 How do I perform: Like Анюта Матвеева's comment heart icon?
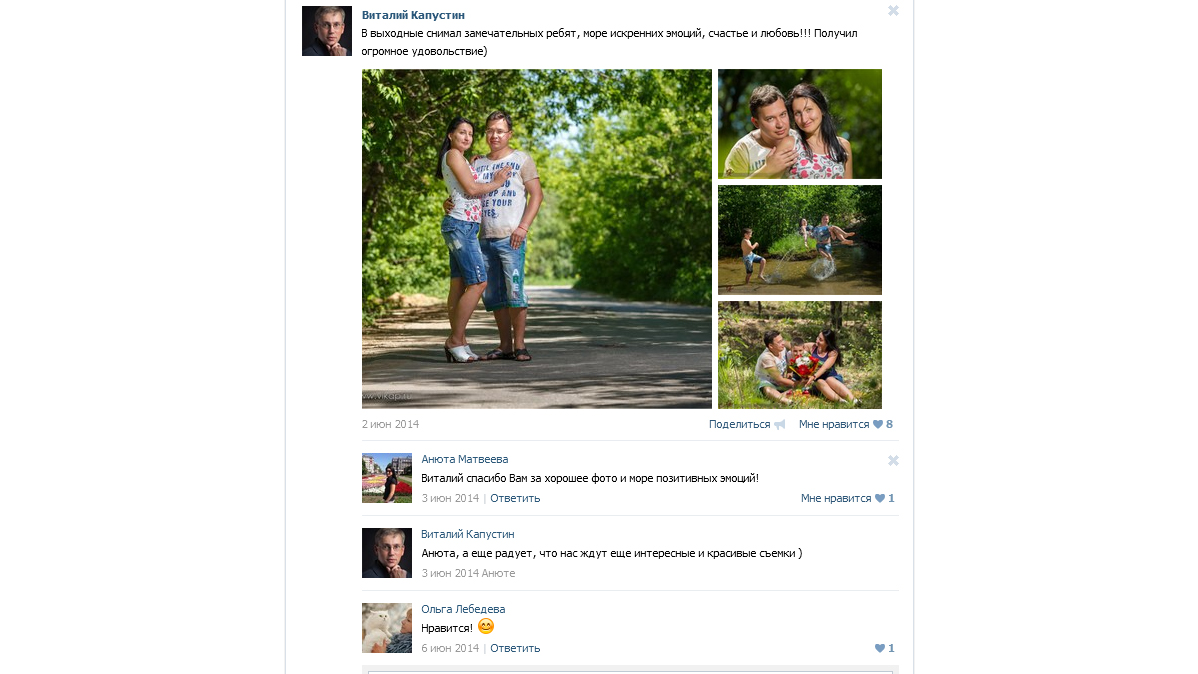[x=879, y=498]
